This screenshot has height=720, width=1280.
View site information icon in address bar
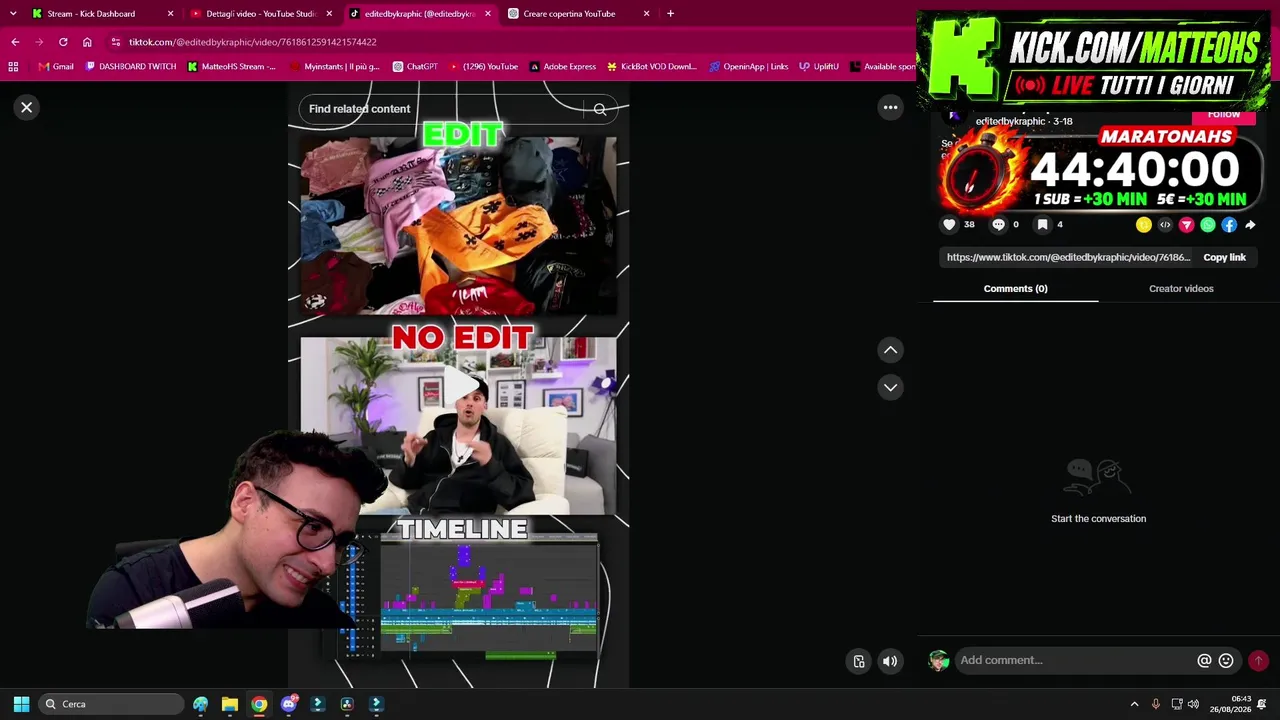click(116, 42)
